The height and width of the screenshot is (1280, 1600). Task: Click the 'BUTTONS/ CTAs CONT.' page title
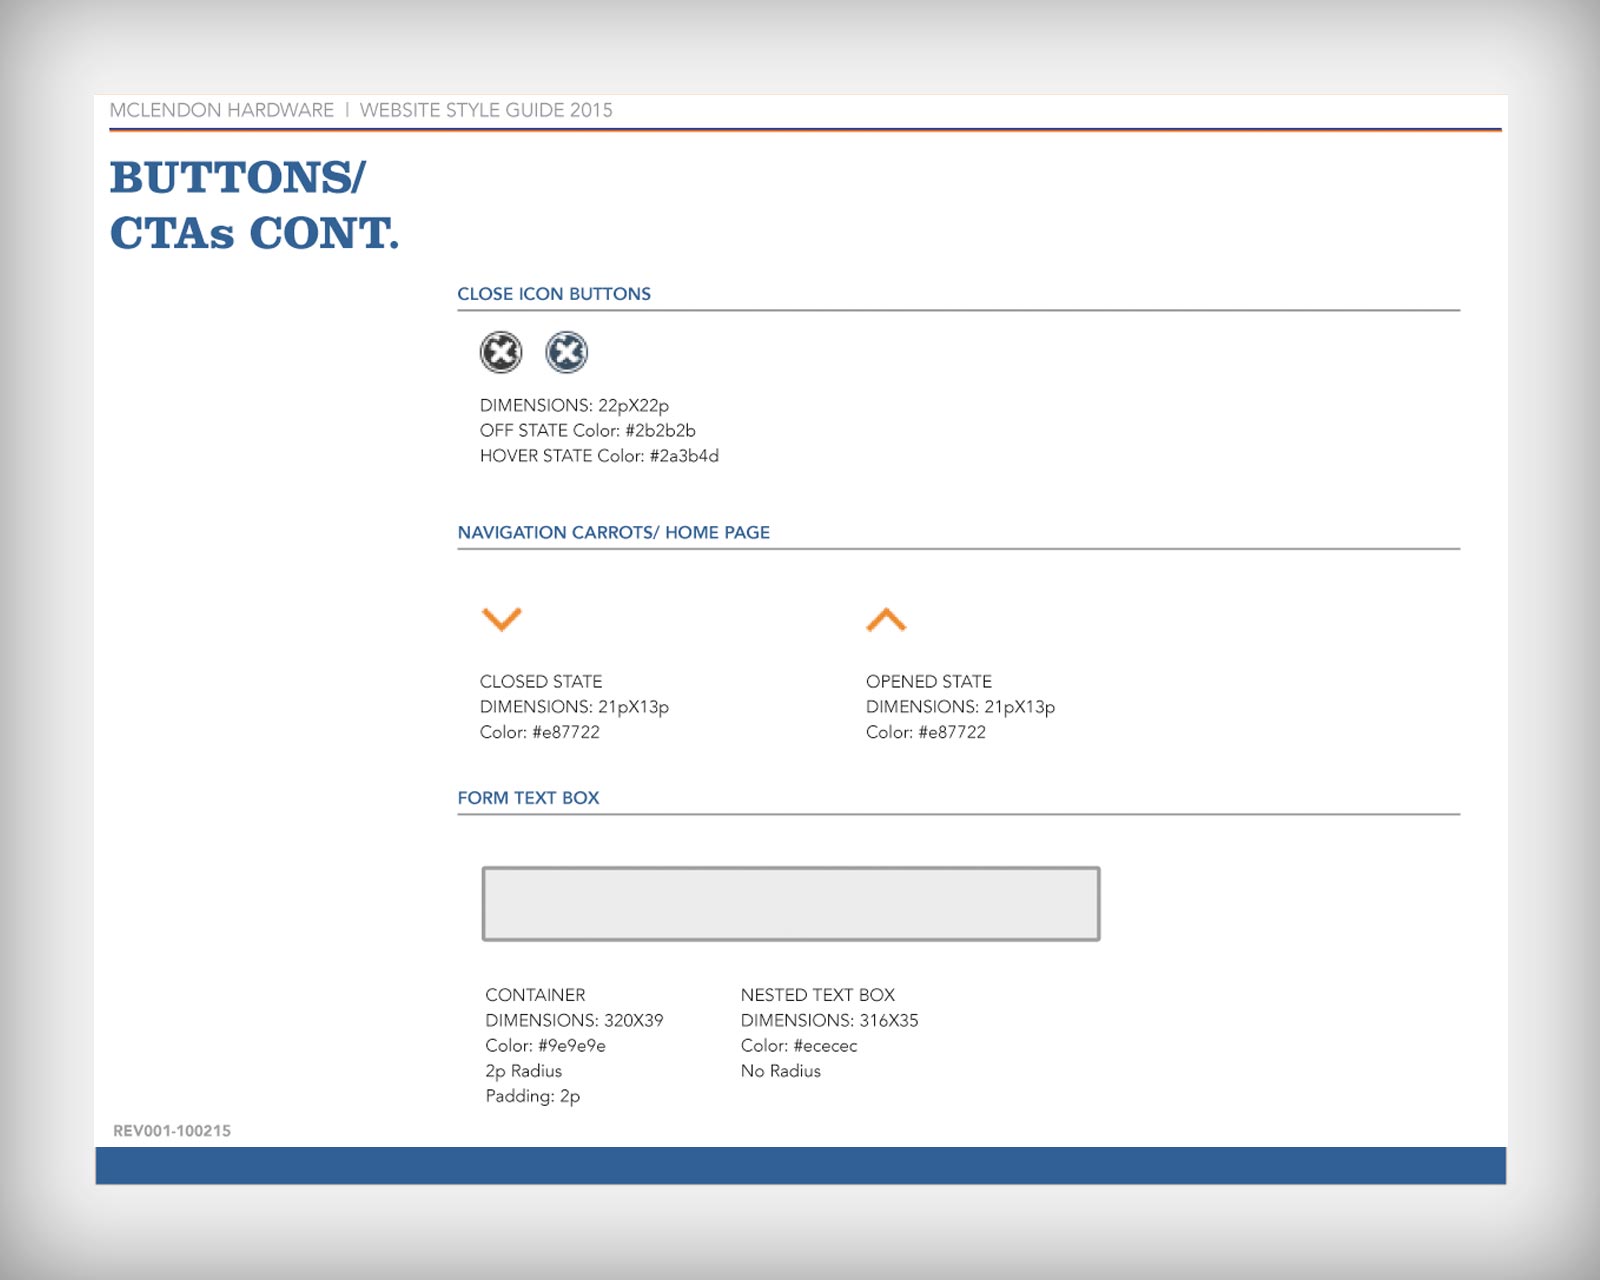(254, 205)
